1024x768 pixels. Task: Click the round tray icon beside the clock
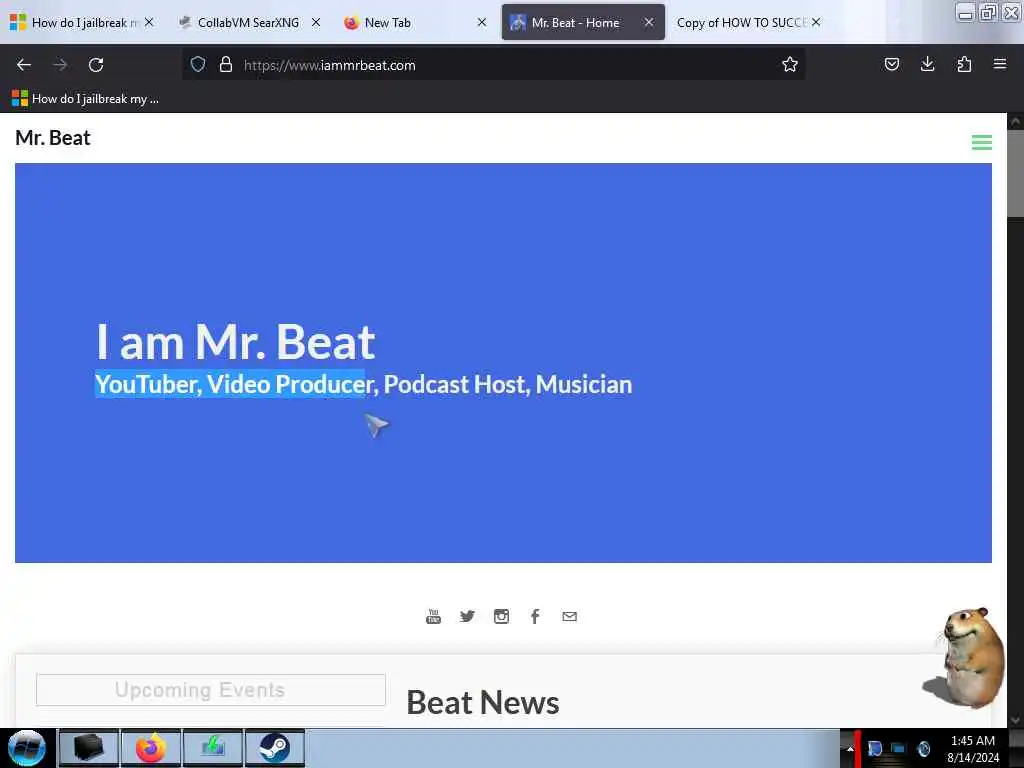coord(923,748)
